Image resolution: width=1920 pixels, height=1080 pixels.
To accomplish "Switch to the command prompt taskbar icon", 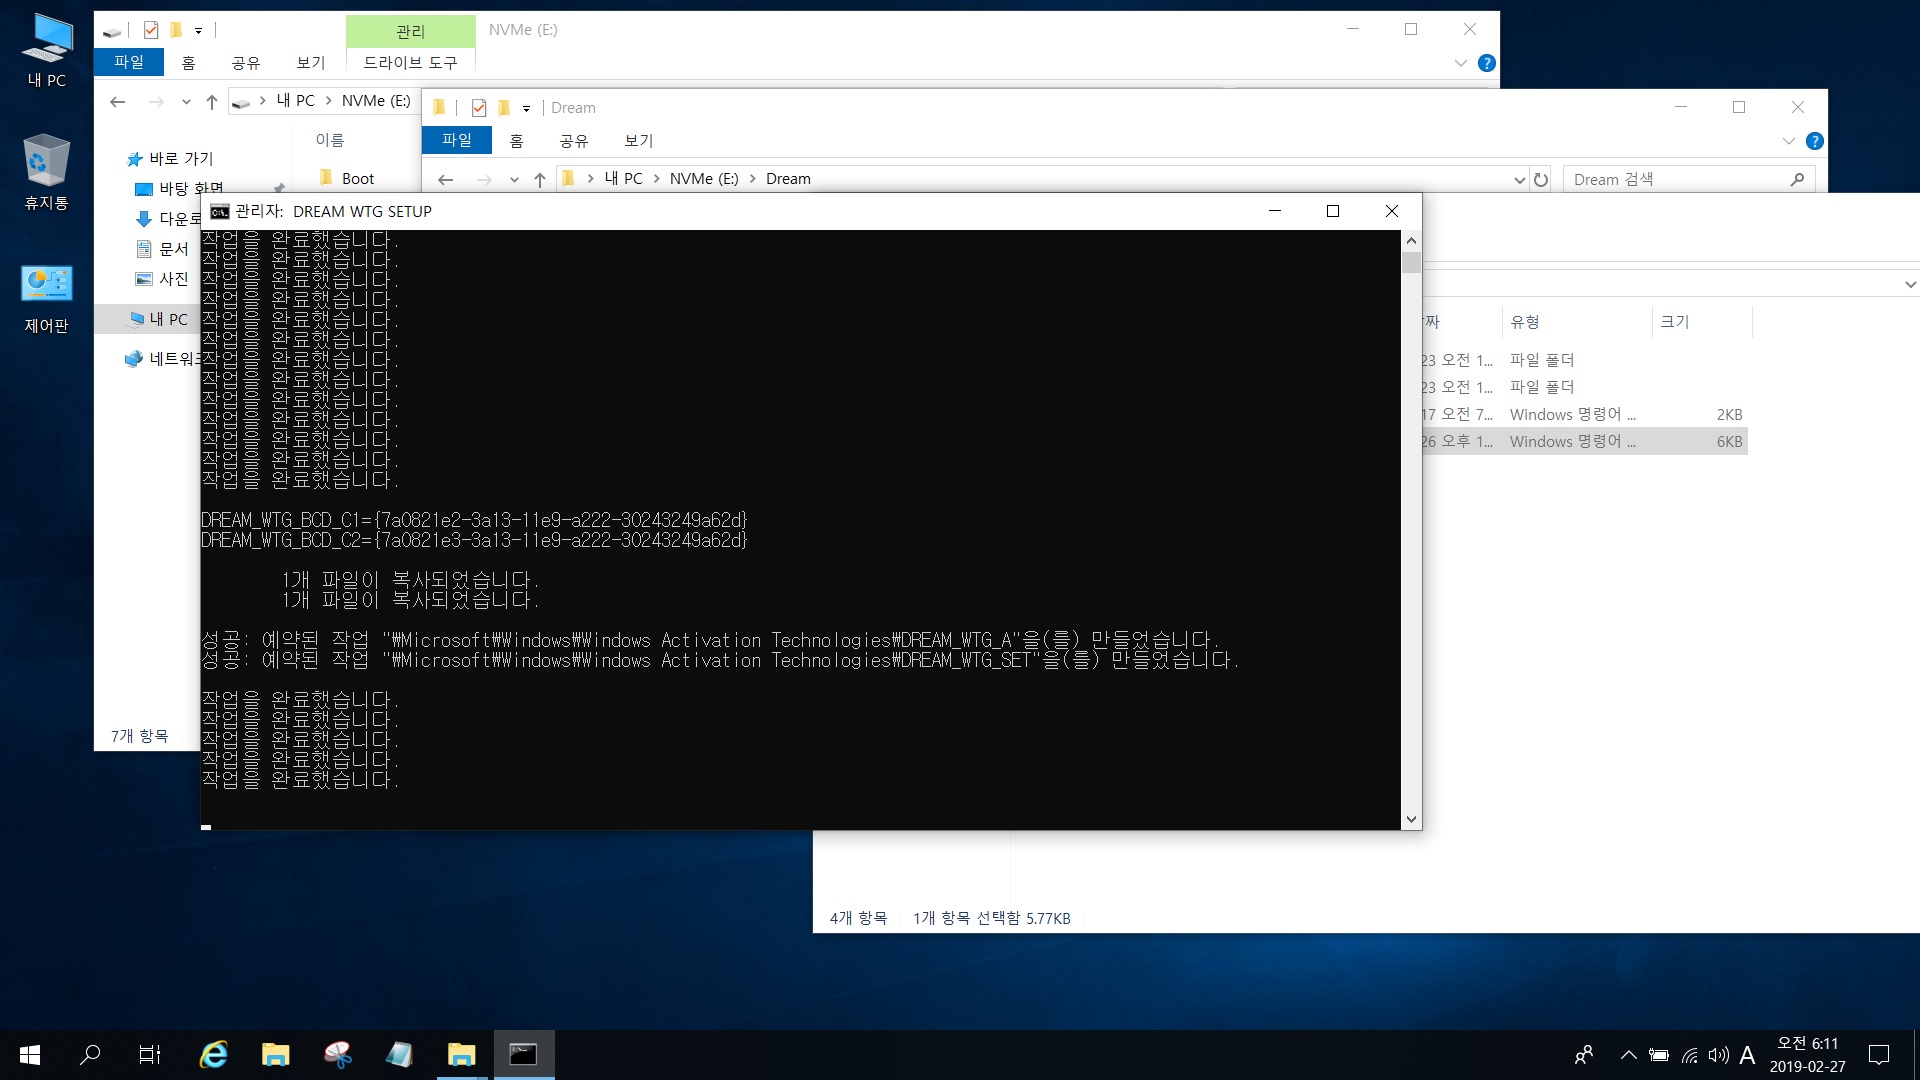I will click(523, 1055).
